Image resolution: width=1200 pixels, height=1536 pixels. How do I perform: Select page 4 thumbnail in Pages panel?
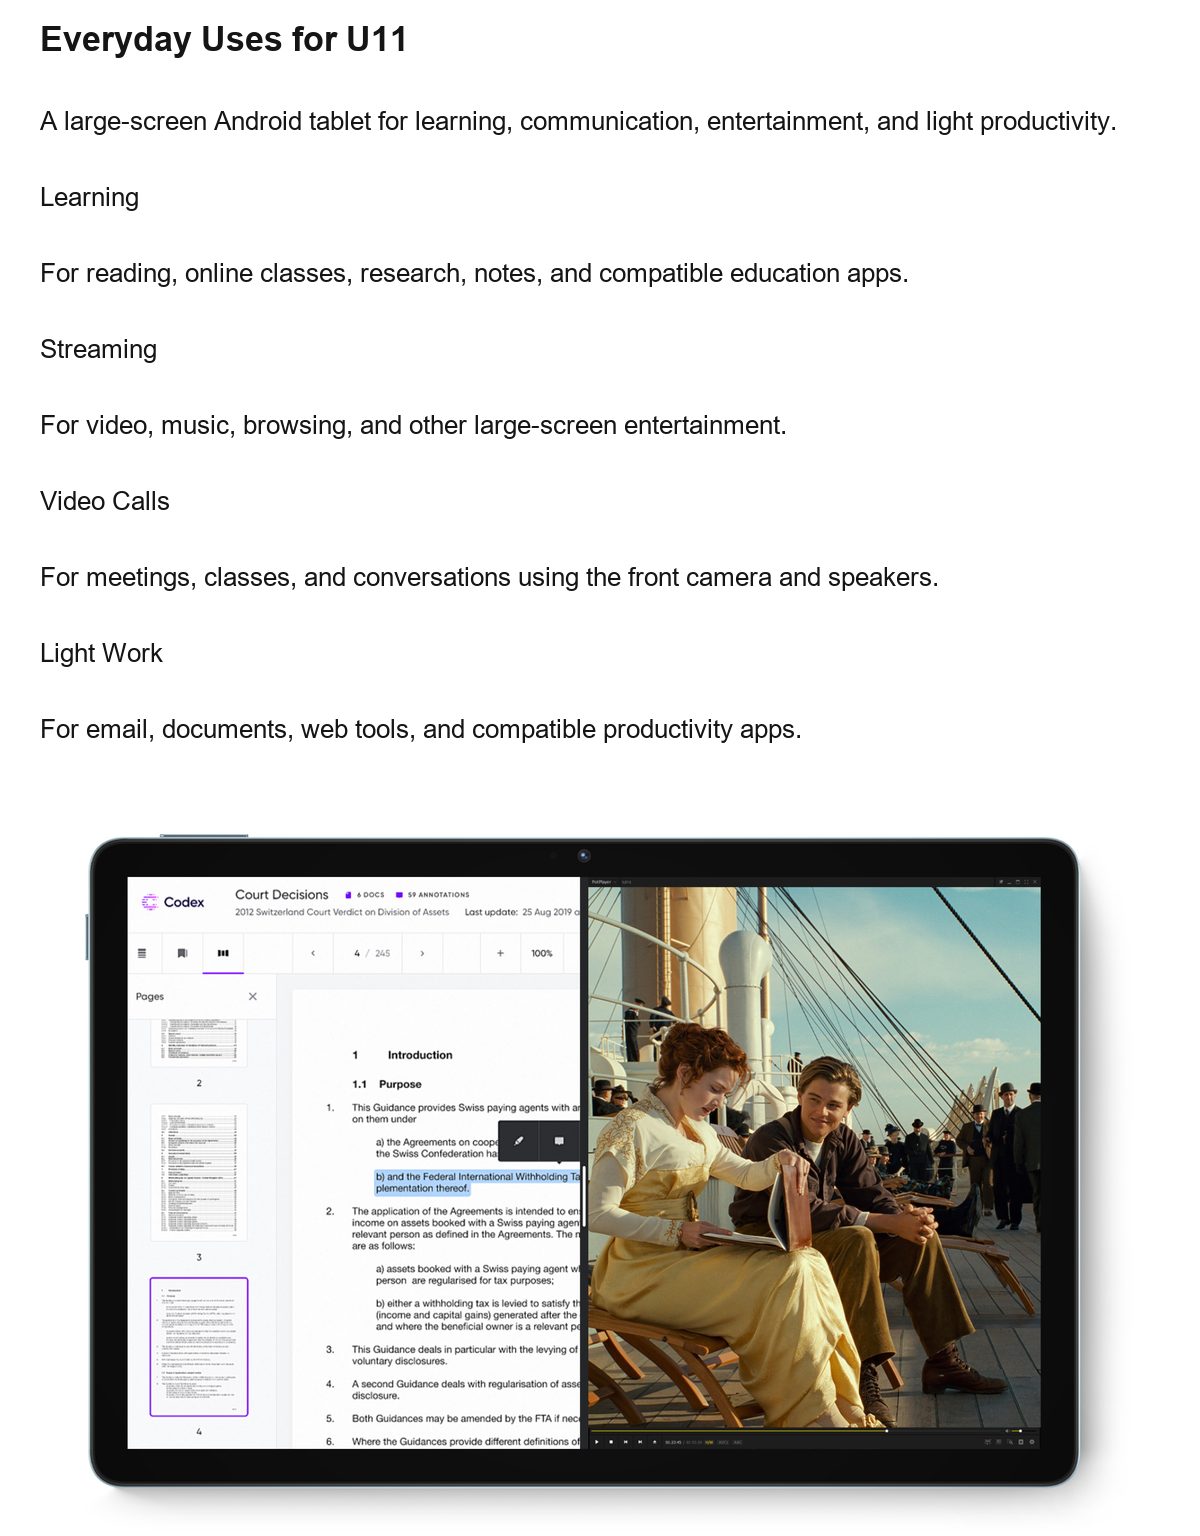click(199, 1347)
